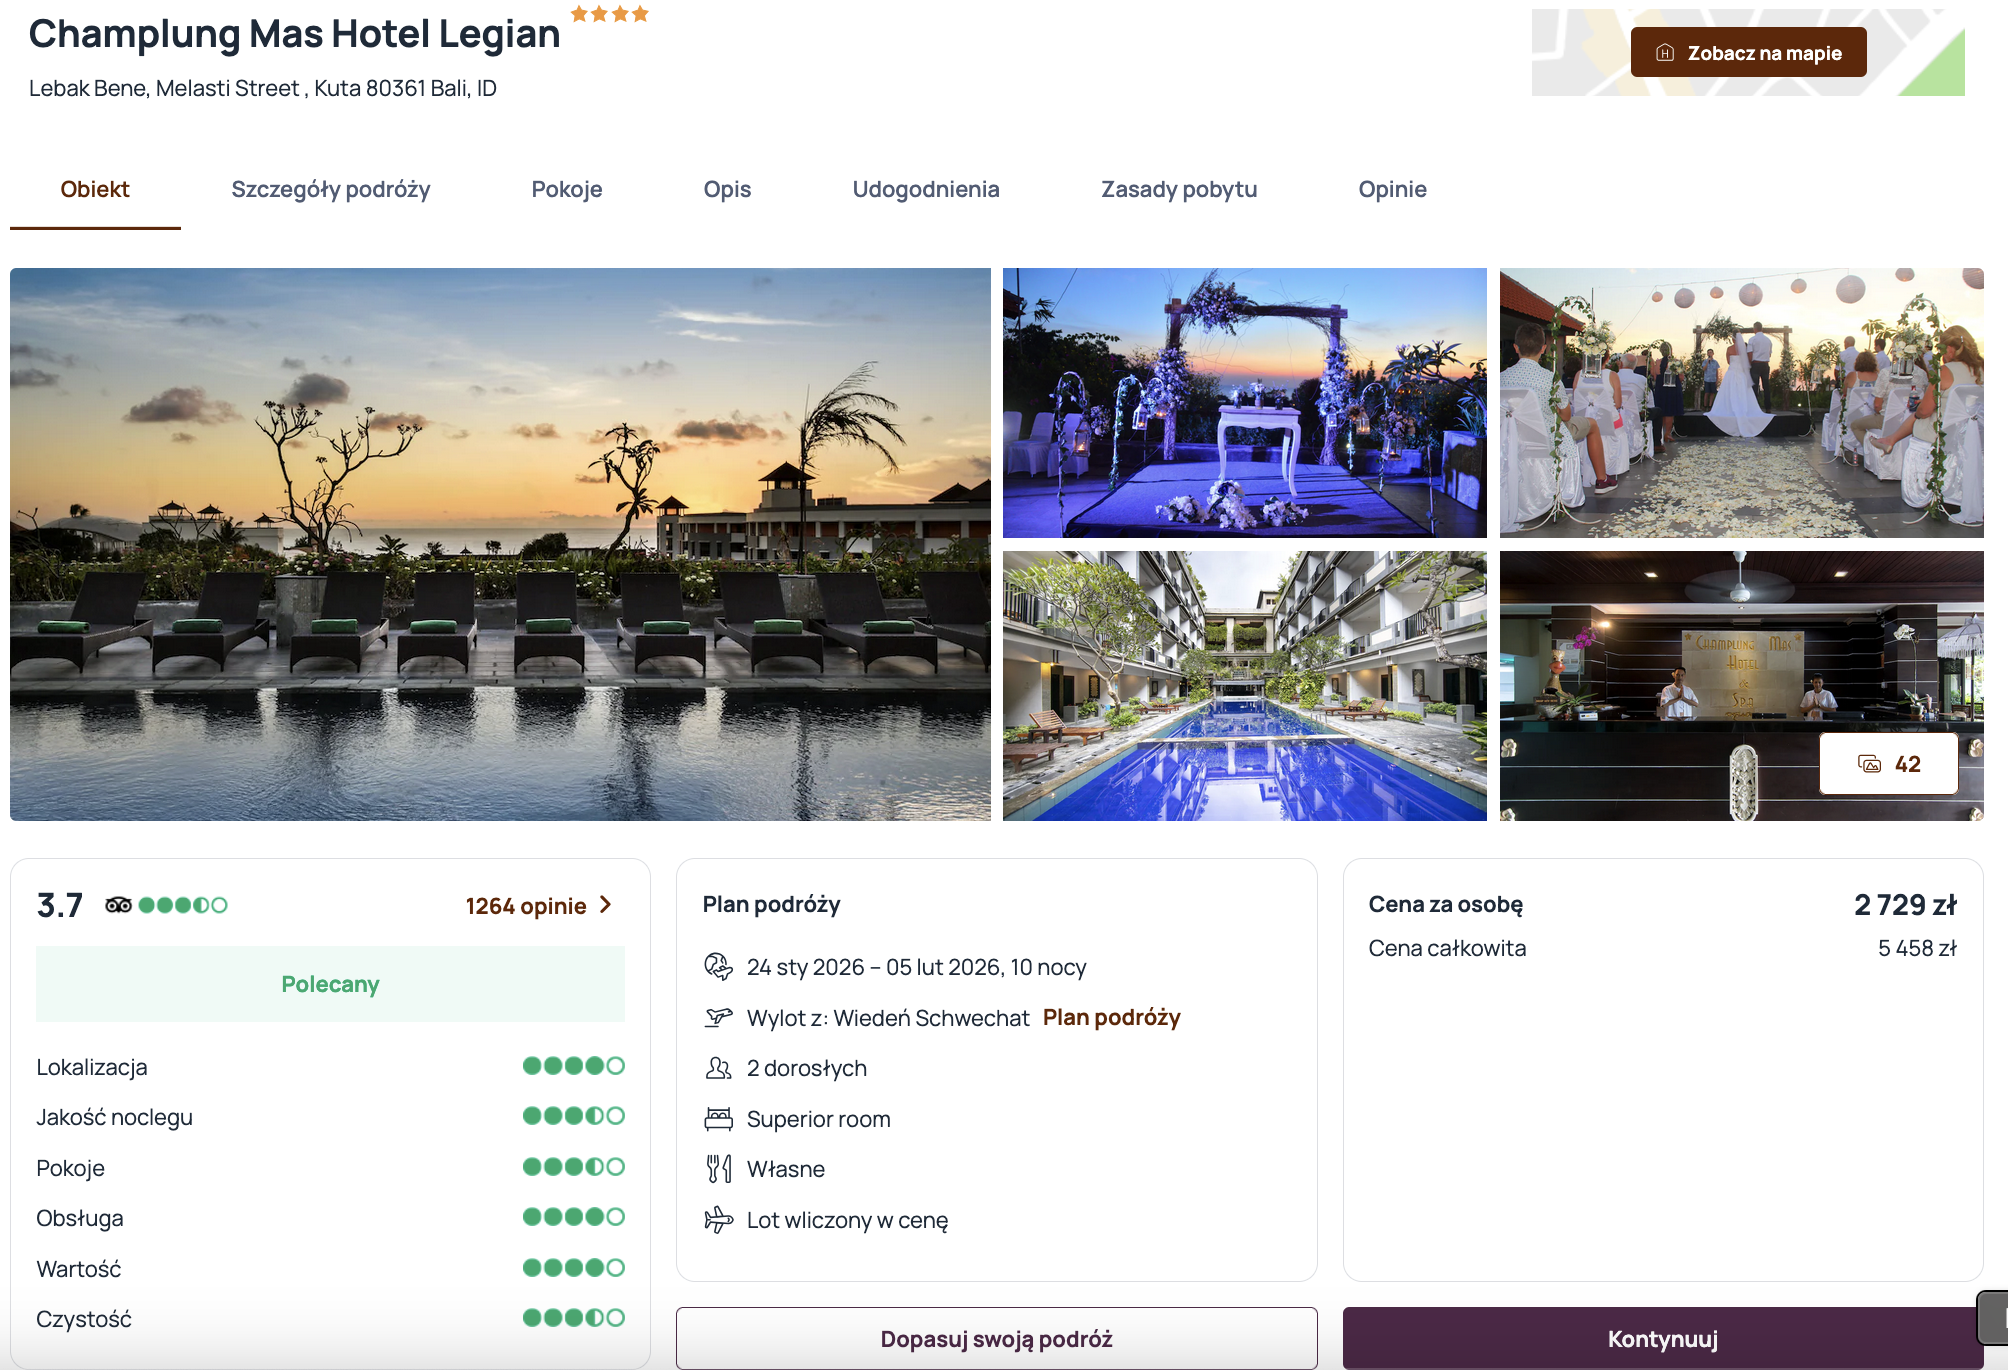The image size is (2008, 1370).
Task: Click the Kontynuuj button
Action: tap(1662, 1338)
